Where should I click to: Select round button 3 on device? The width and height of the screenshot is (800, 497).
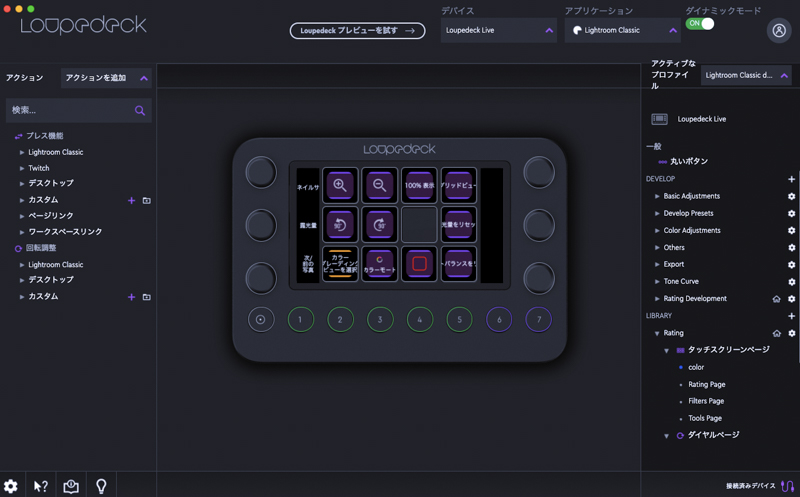(x=380, y=319)
